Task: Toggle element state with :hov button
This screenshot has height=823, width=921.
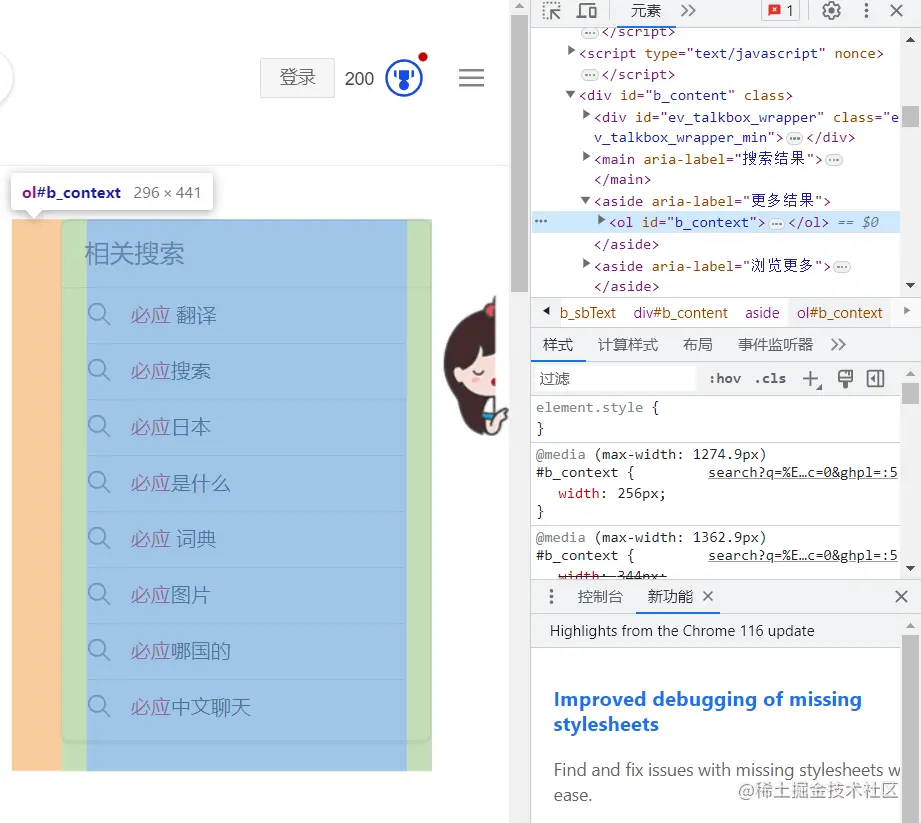Action: (724, 378)
